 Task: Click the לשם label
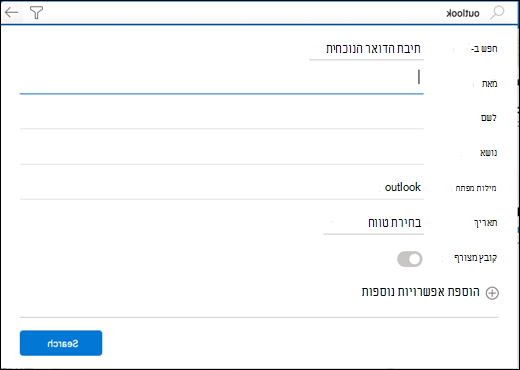pos(489,118)
